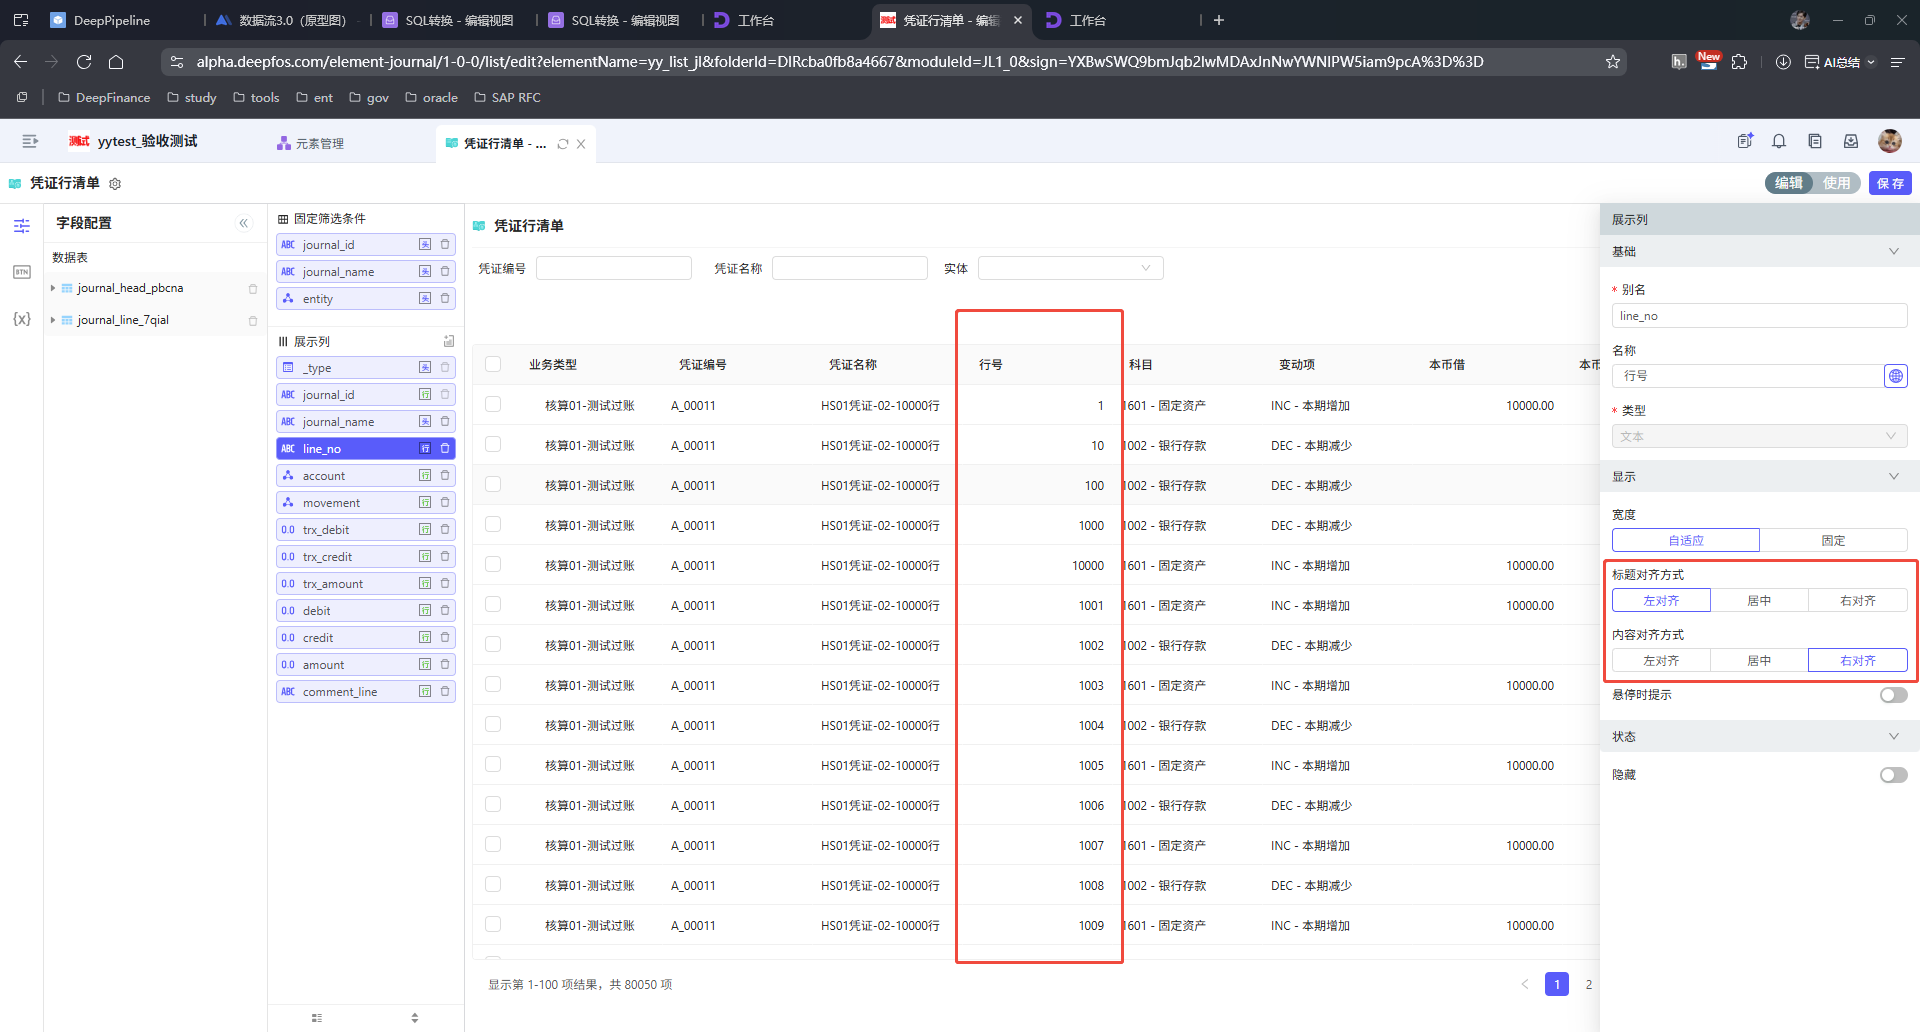Click the 凭证编号 input field
The width and height of the screenshot is (1920, 1032).
614,268
